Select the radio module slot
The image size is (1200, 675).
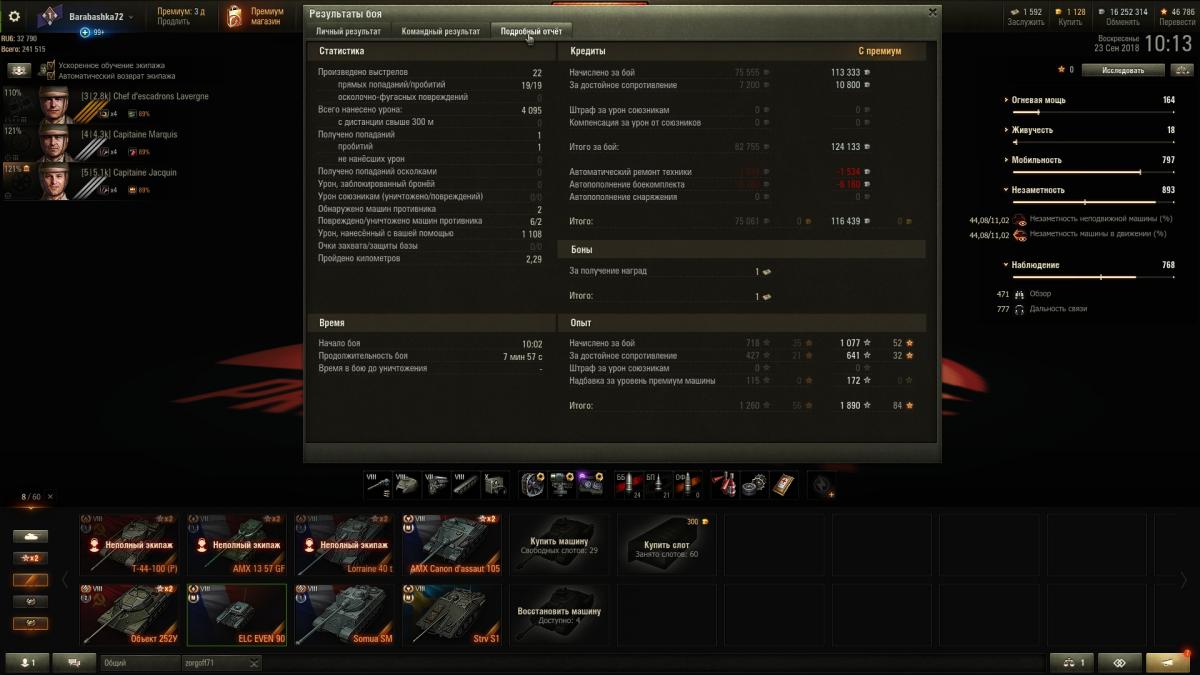click(494, 485)
